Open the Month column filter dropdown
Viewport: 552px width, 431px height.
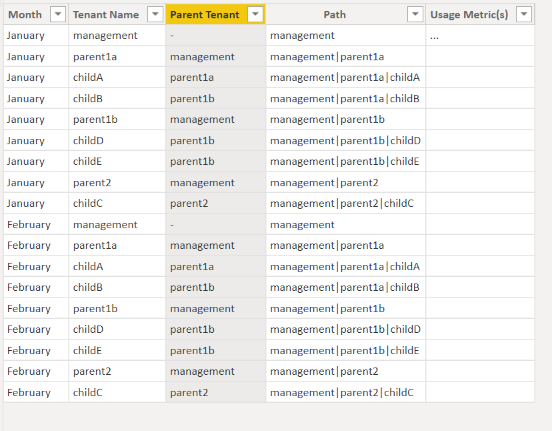pyautogui.click(x=58, y=14)
